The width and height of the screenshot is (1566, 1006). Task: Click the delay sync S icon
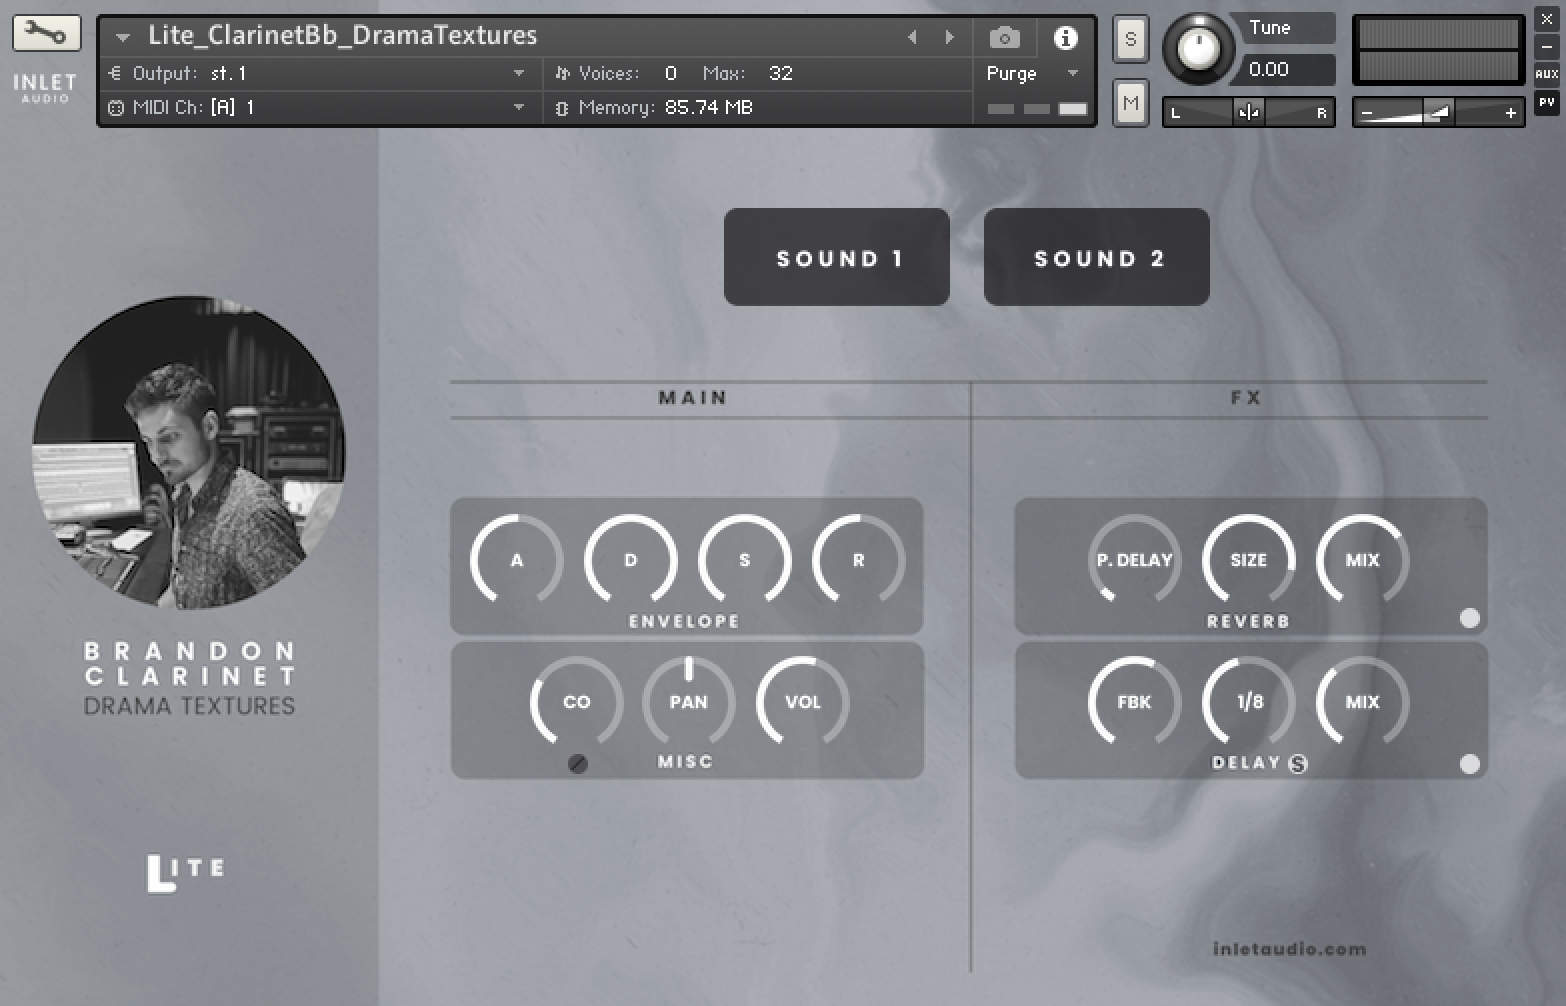[x=1298, y=764]
